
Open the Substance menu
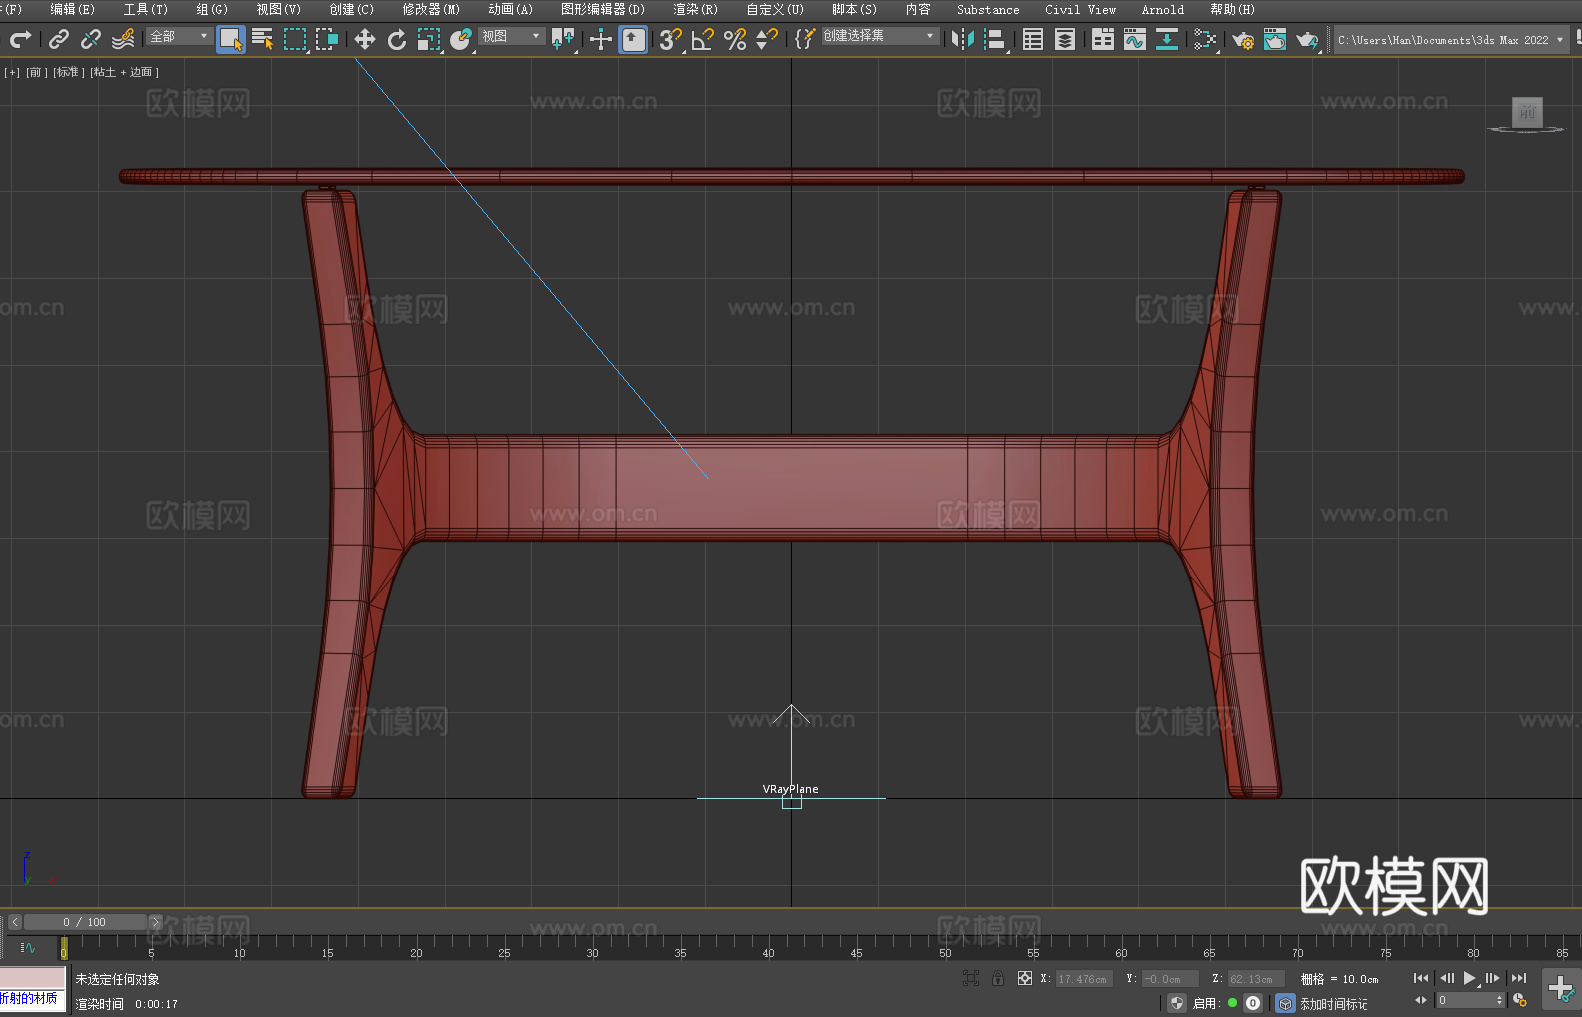[x=988, y=9]
